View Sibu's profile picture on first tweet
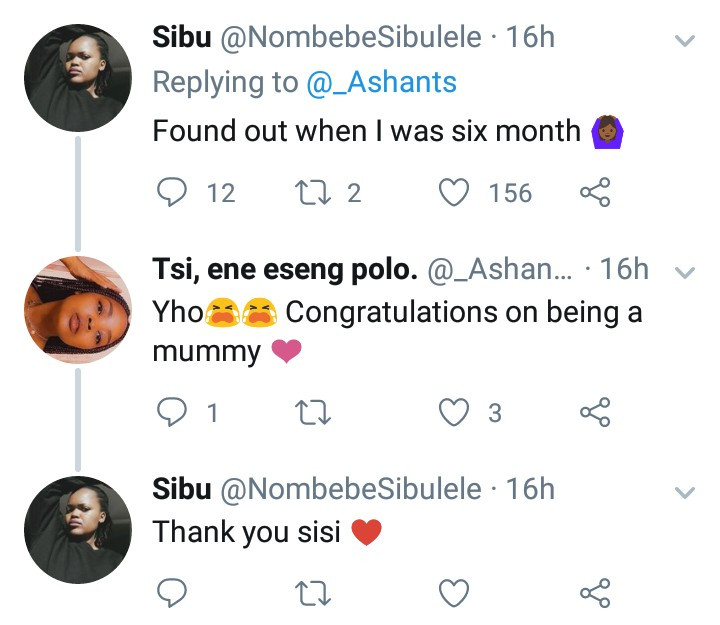The width and height of the screenshot is (720, 625). click(x=78, y=78)
